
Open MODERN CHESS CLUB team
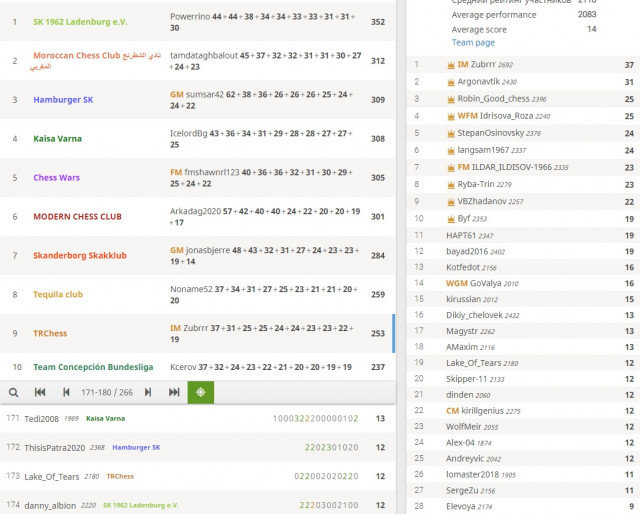[x=78, y=216]
